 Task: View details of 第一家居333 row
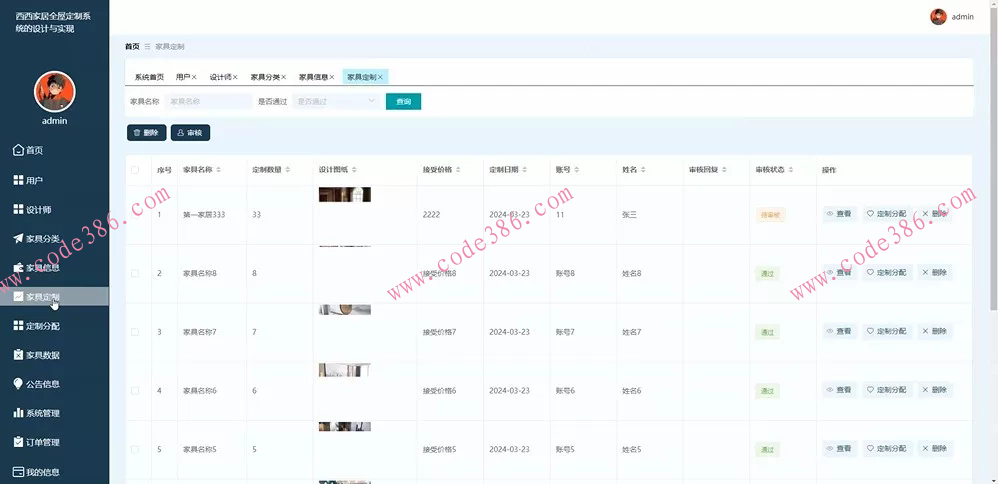(840, 214)
